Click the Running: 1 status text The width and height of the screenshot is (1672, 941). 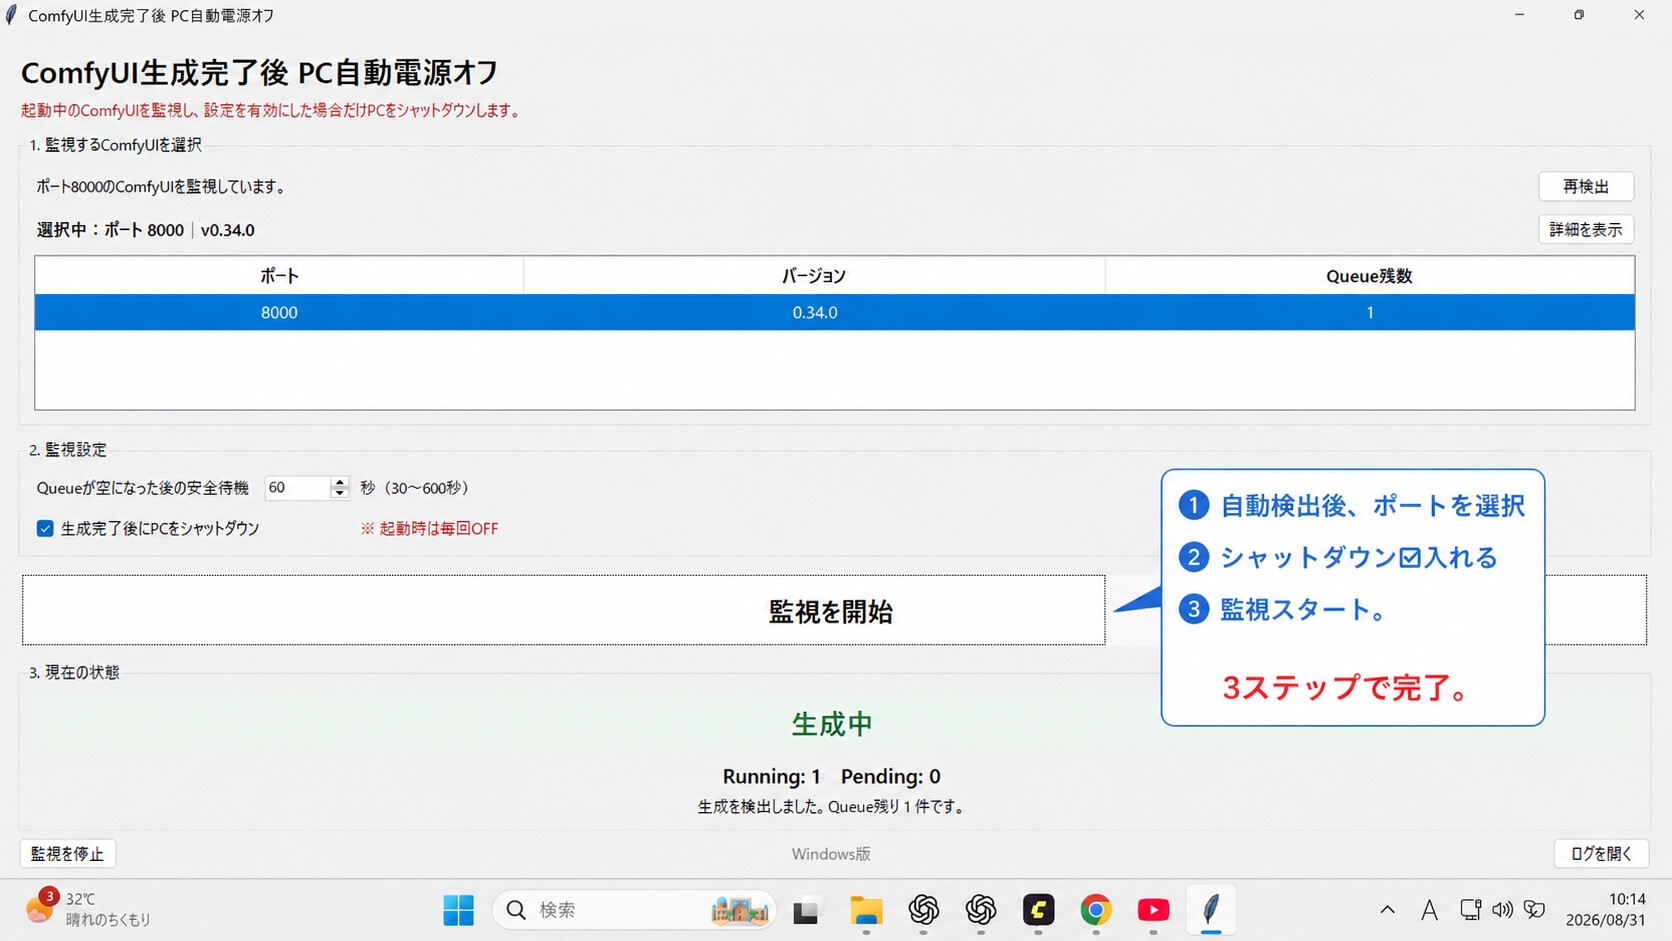tap(771, 776)
